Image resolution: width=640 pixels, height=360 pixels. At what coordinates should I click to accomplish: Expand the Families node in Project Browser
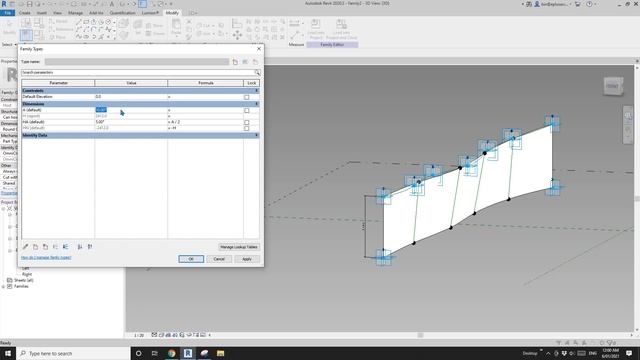click(x=4, y=287)
